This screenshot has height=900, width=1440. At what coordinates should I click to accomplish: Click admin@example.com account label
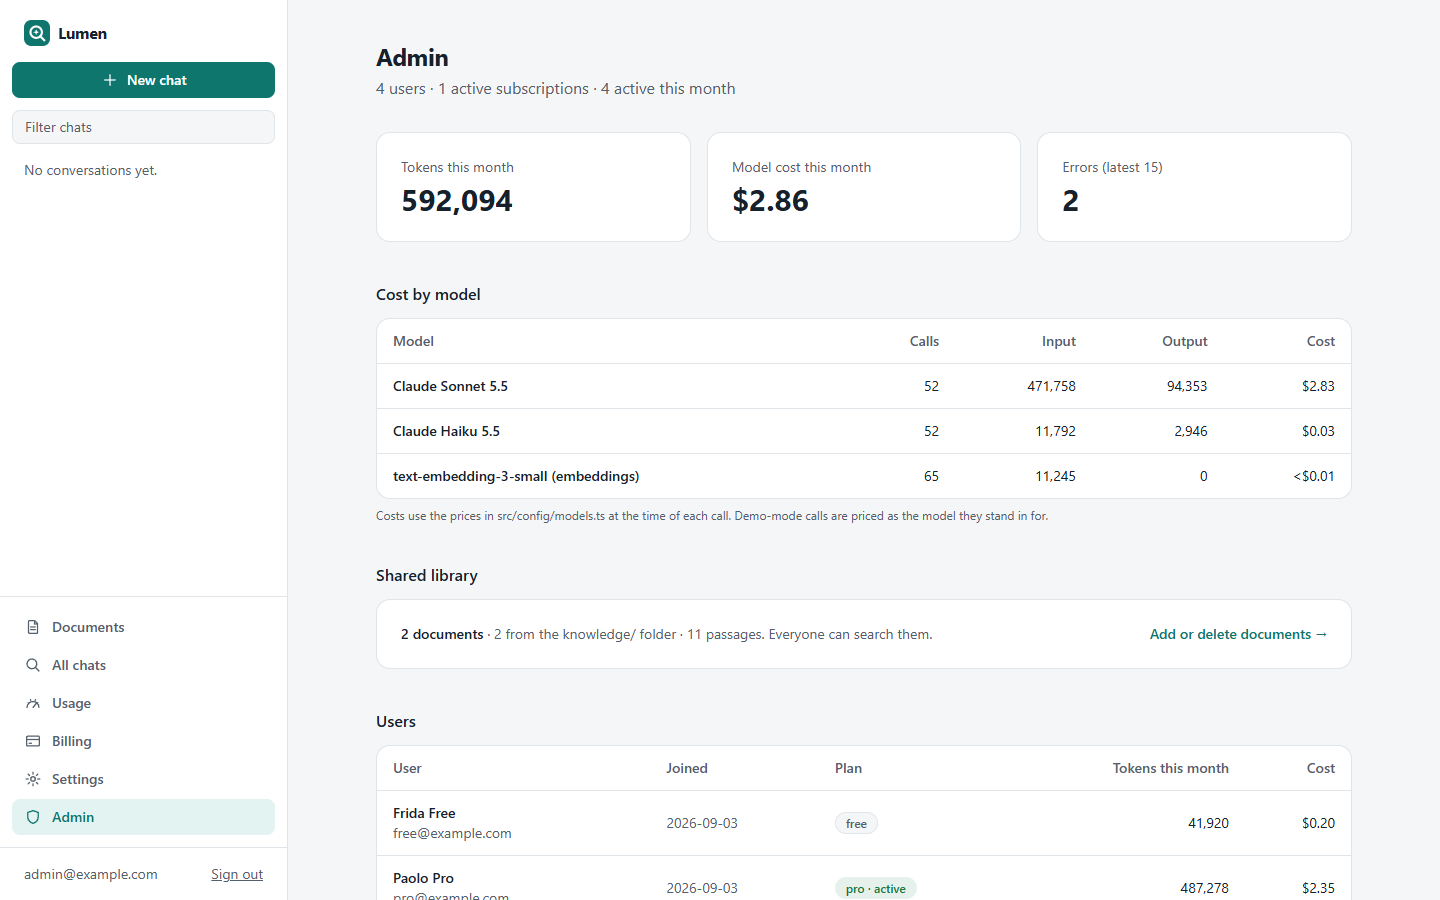coord(91,874)
